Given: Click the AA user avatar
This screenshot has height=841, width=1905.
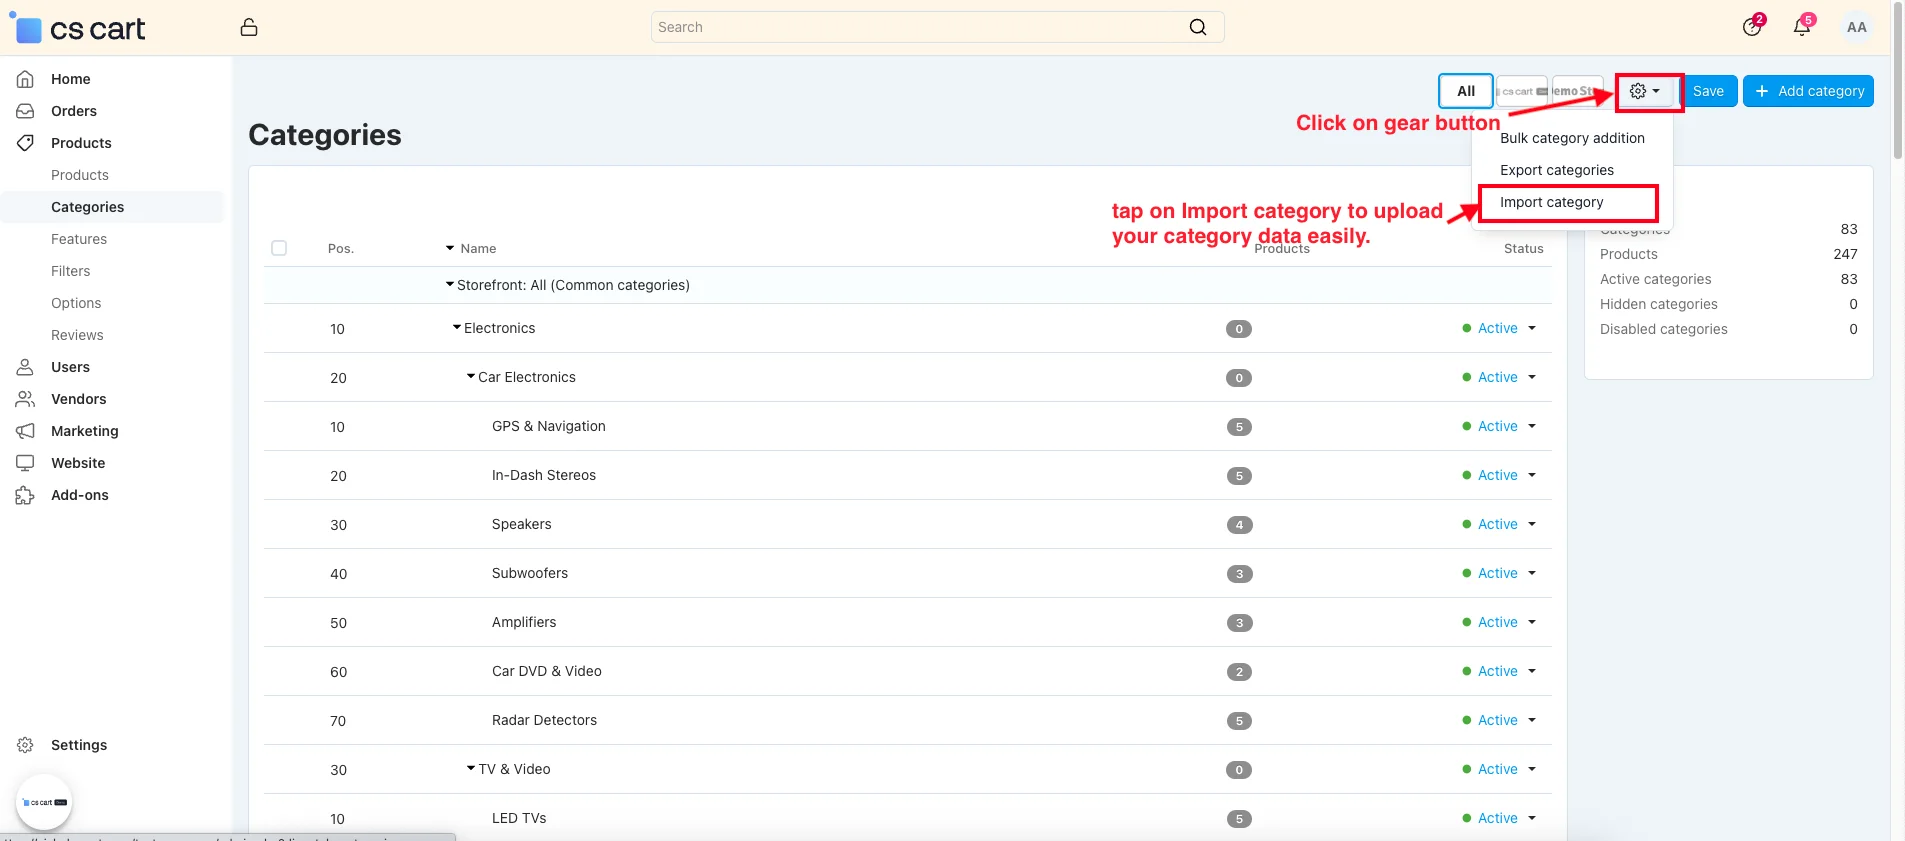Looking at the screenshot, I should 1856,28.
